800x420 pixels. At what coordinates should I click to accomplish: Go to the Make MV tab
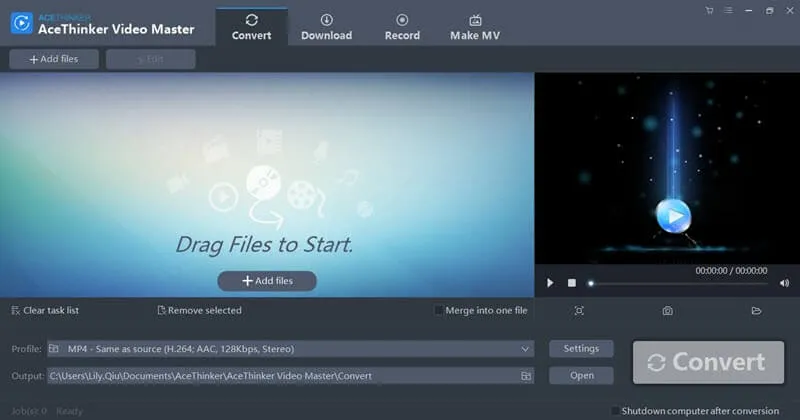(x=474, y=26)
